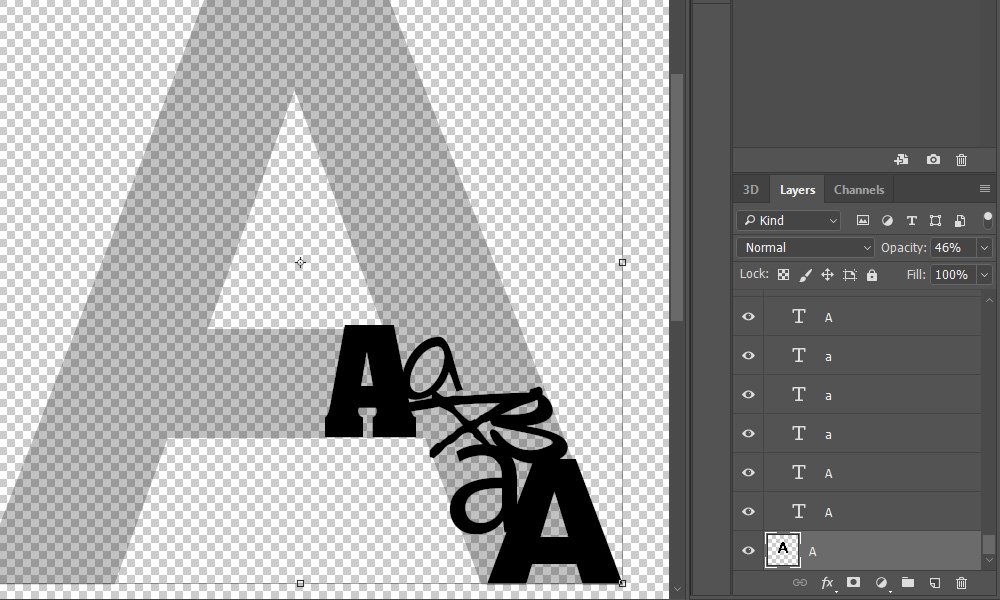
Task: Click transform reference point crosshair on canvas
Action: [300, 263]
